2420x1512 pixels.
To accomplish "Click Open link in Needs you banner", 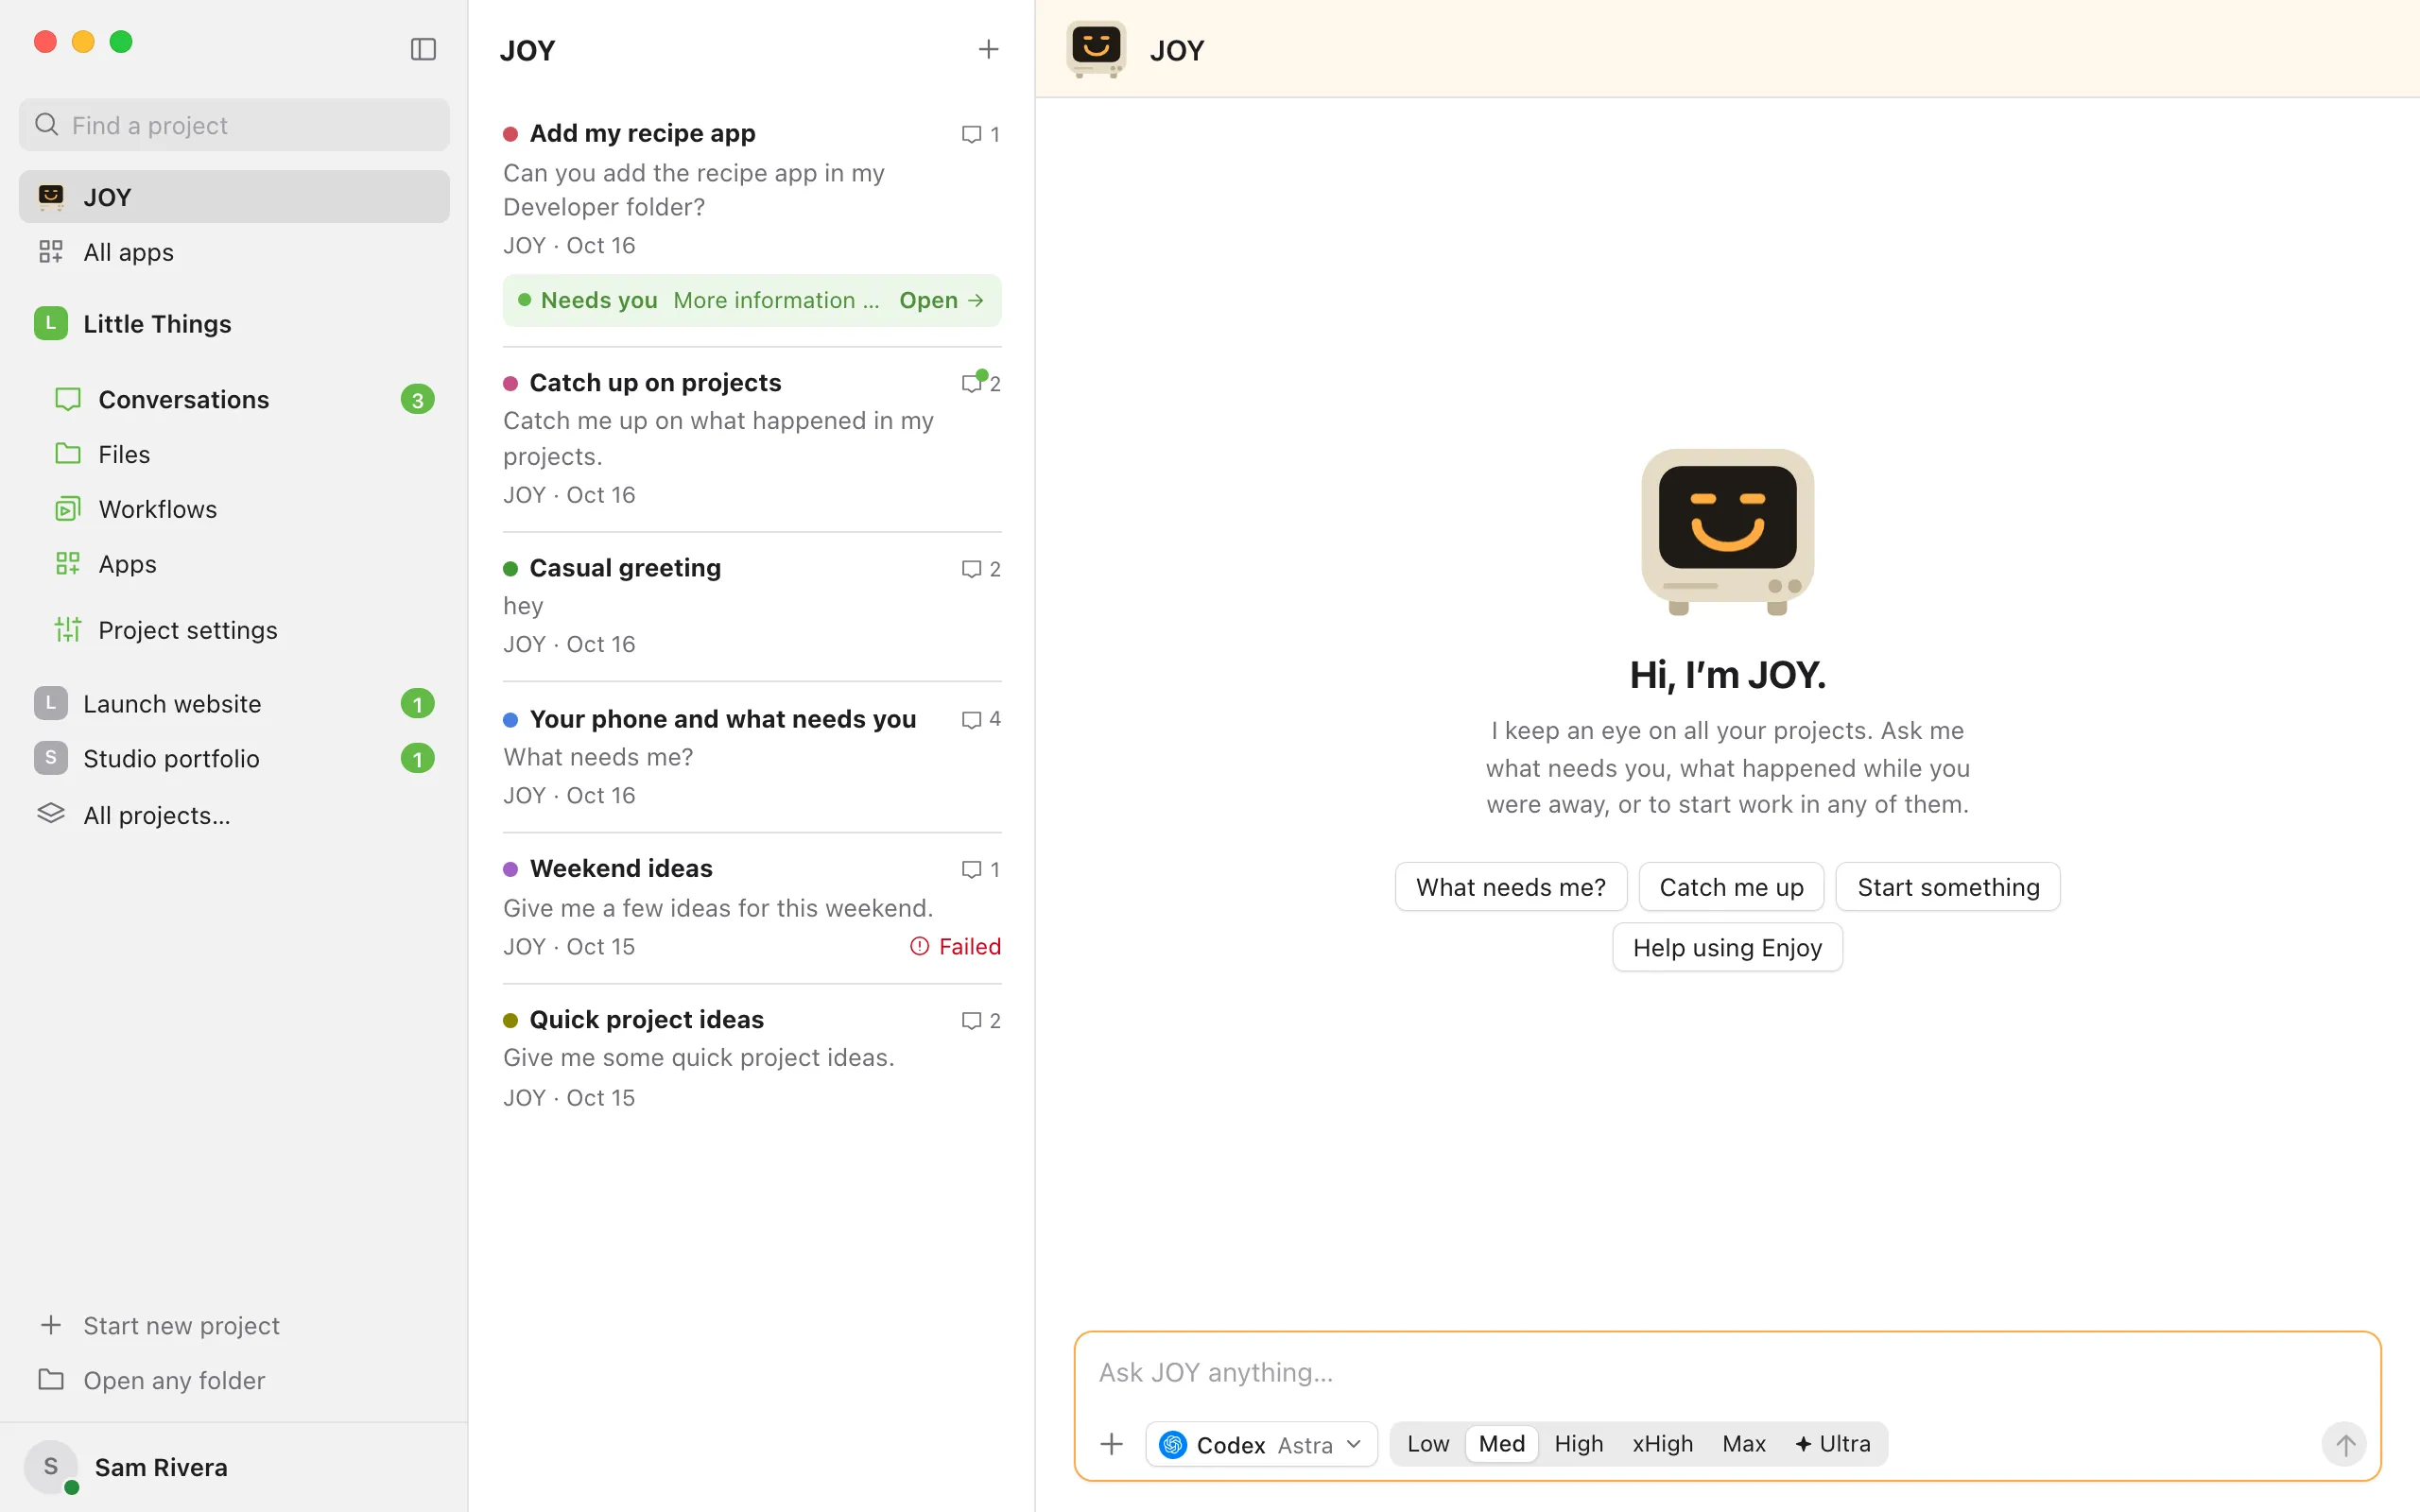I will pos(941,300).
